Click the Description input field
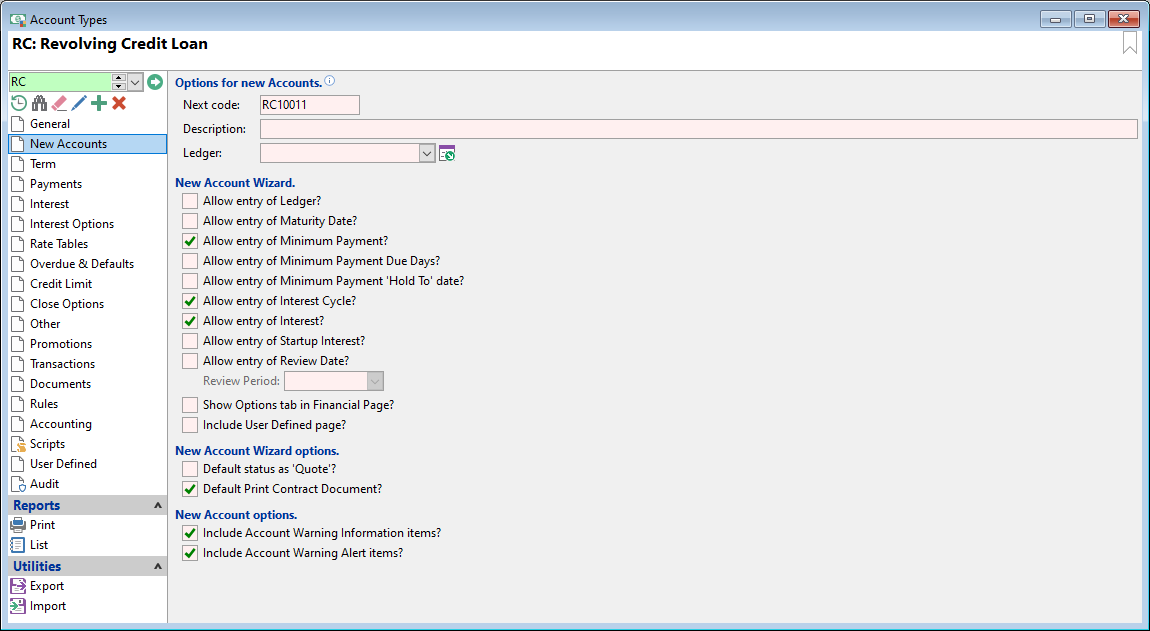Viewport: 1150px width, 631px height. pos(699,129)
